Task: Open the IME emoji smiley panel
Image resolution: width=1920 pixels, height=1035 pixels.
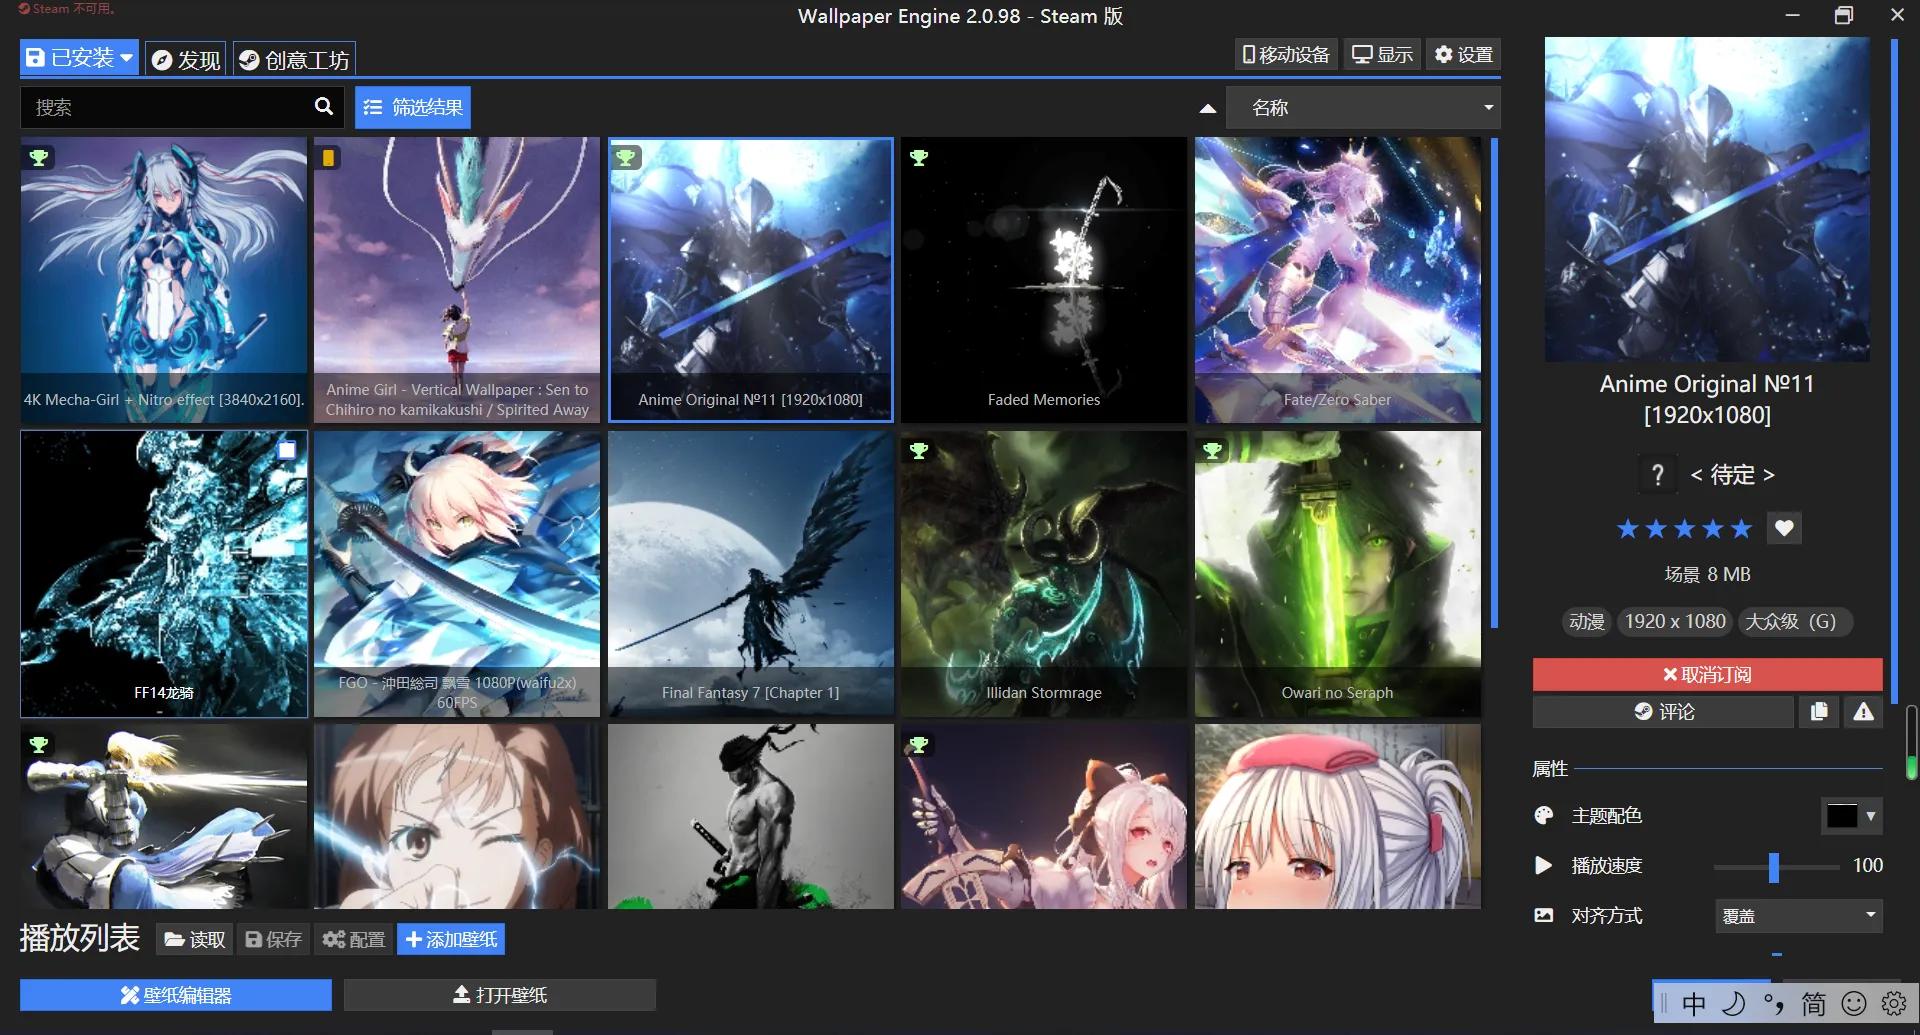Action: pos(1854,1004)
